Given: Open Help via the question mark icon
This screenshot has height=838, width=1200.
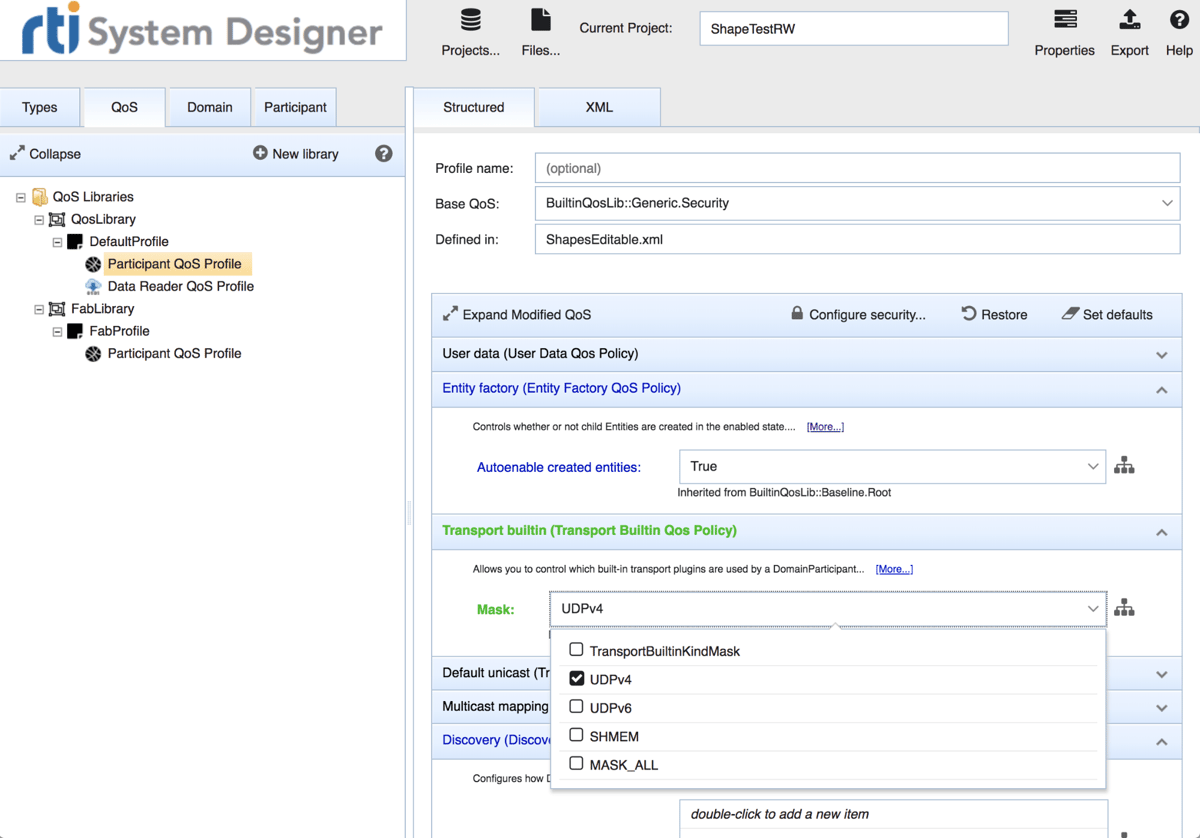Looking at the screenshot, I should coord(1180,20).
